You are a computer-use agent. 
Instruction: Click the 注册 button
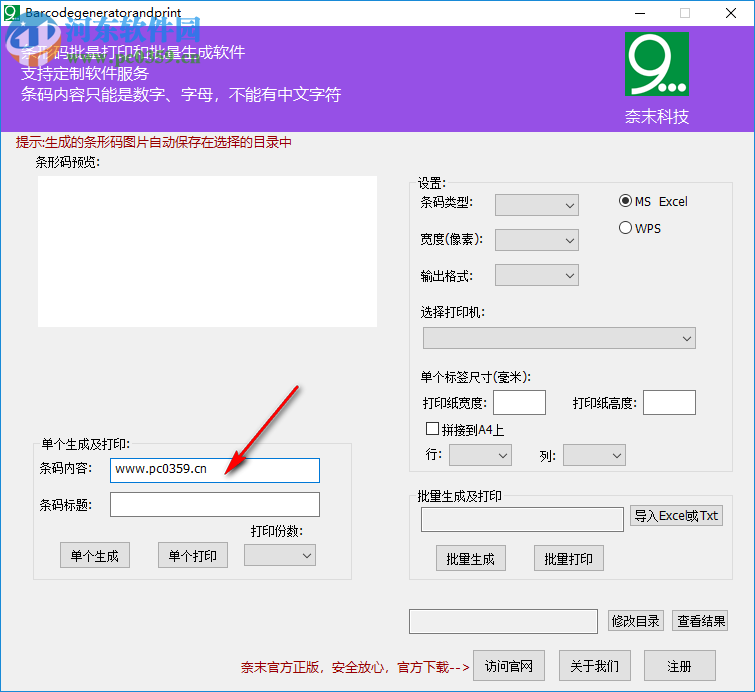(680, 666)
